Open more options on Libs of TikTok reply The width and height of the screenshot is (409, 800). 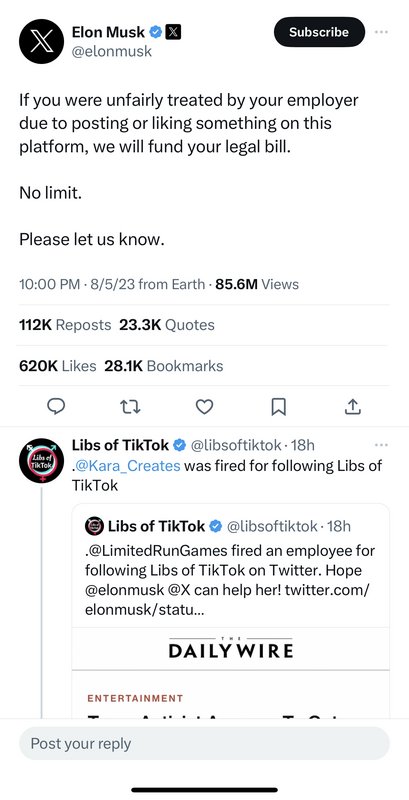click(x=381, y=445)
